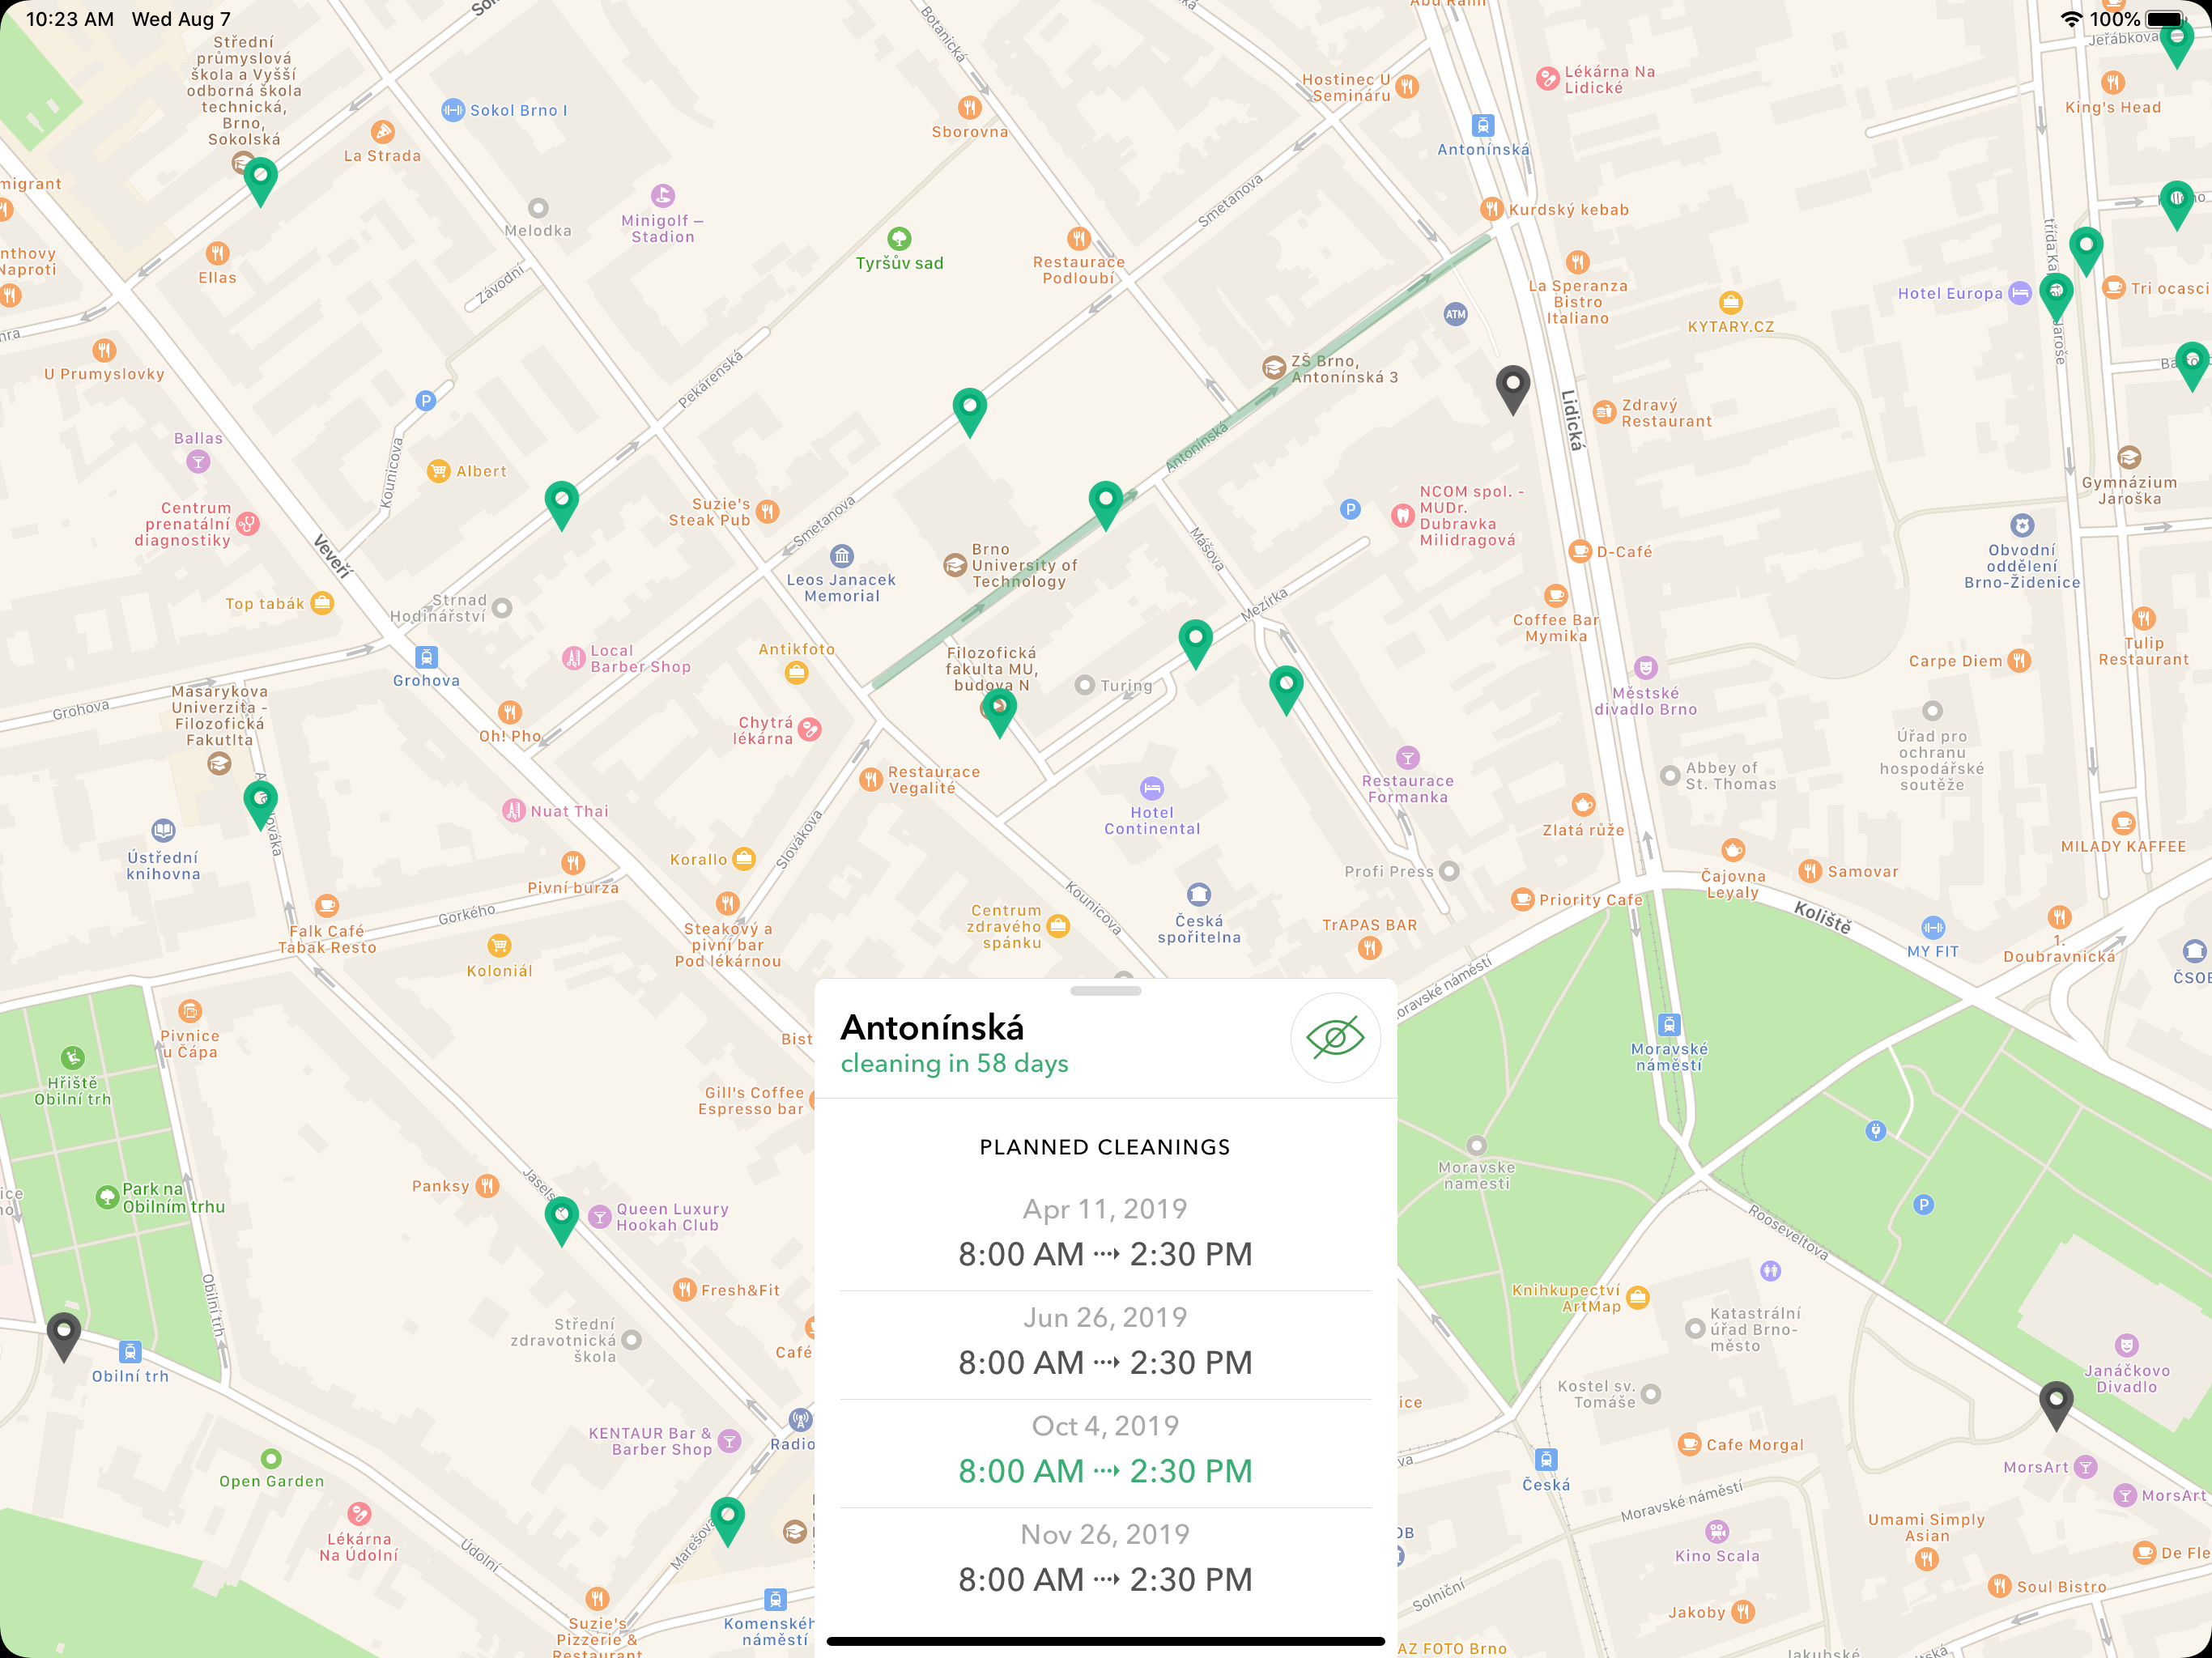Select the green pin near Turing on Mezírka

point(1195,644)
